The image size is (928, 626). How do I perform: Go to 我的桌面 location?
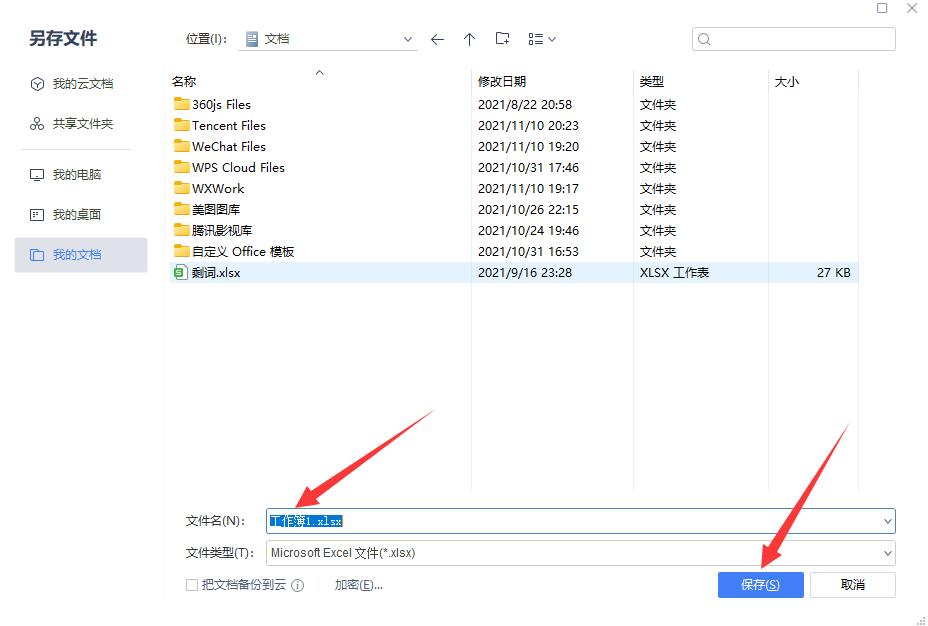(76, 215)
